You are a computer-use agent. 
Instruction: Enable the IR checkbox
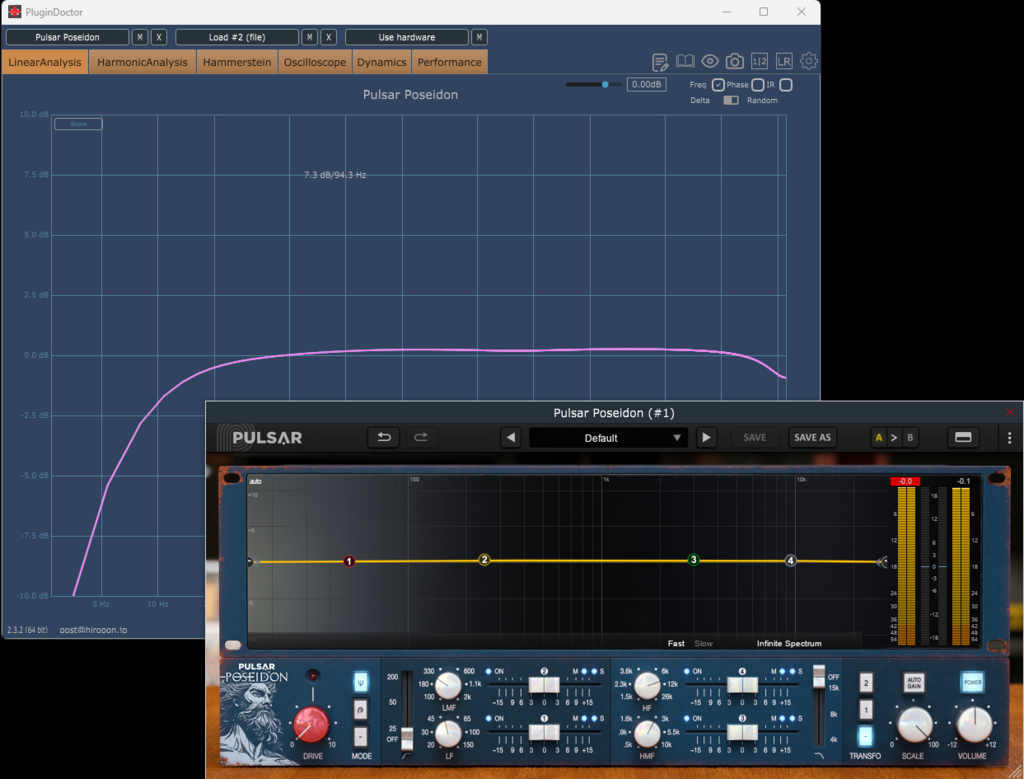786,85
